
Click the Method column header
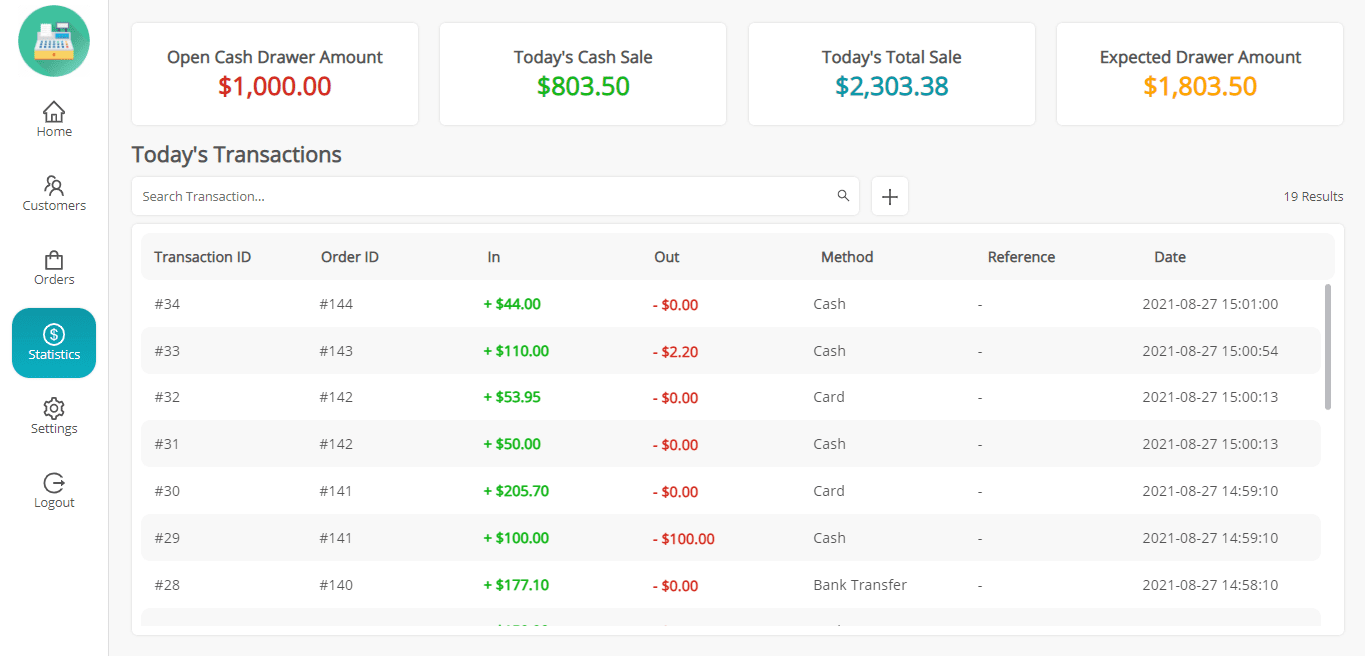pos(846,257)
